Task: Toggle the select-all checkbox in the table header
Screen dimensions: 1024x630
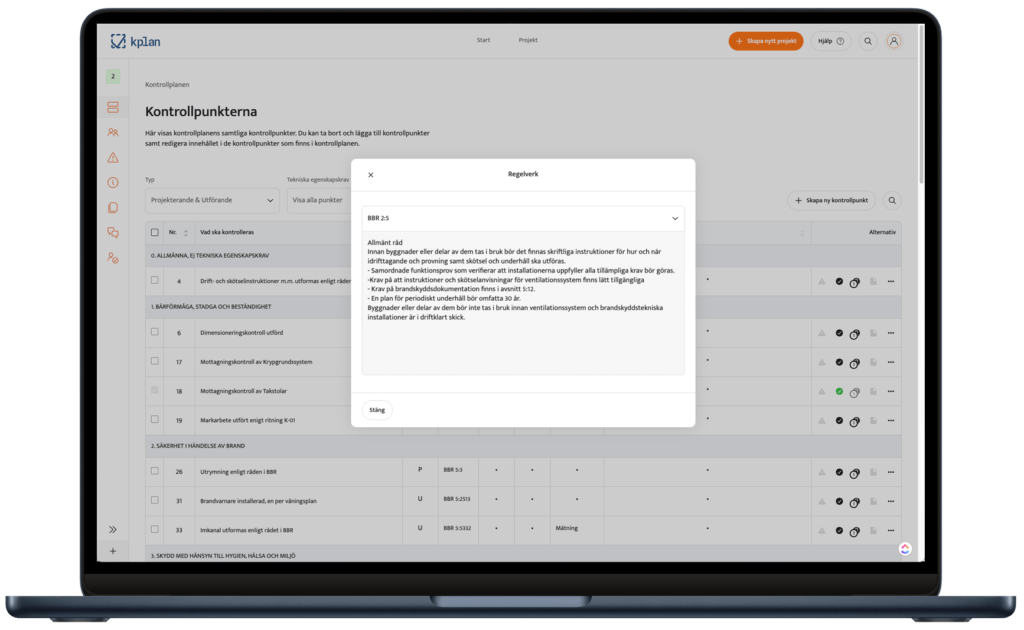Action: [x=154, y=232]
